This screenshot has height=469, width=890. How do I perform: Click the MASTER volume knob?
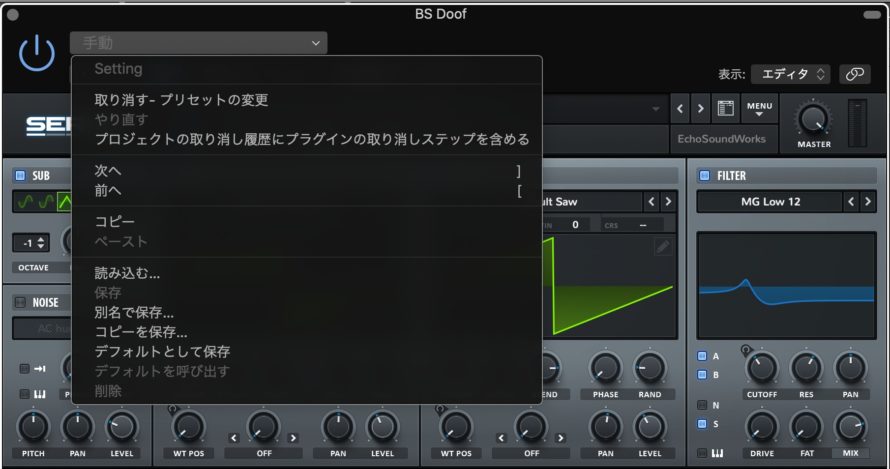[x=813, y=120]
